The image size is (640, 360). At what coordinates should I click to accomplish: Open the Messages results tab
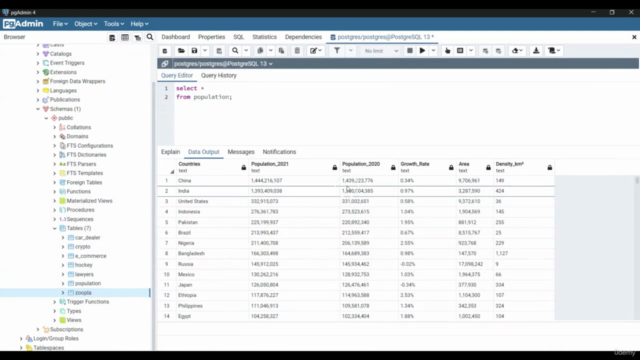tap(241, 152)
